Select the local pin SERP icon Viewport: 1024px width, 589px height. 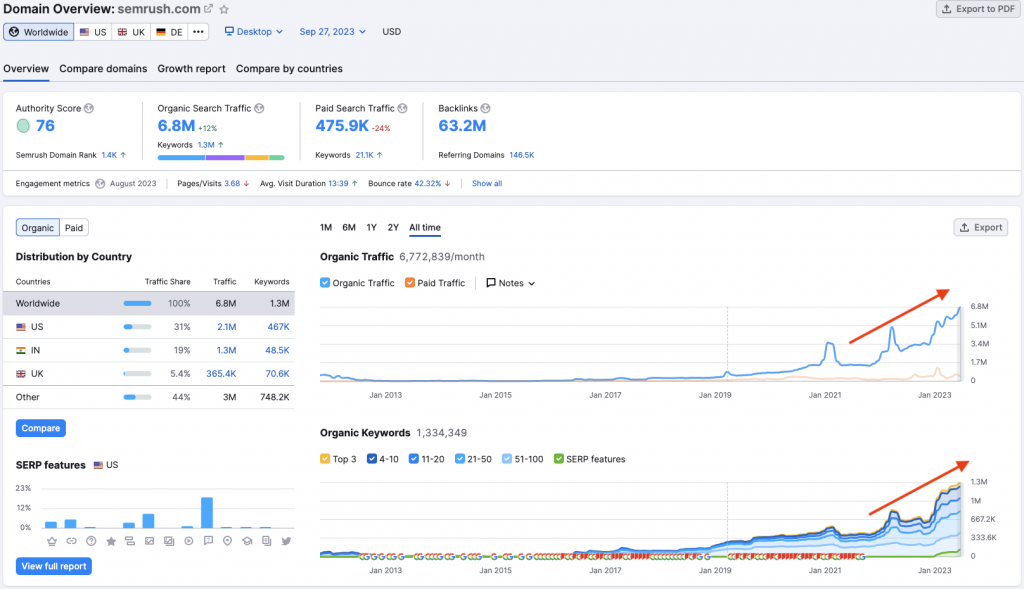point(227,541)
